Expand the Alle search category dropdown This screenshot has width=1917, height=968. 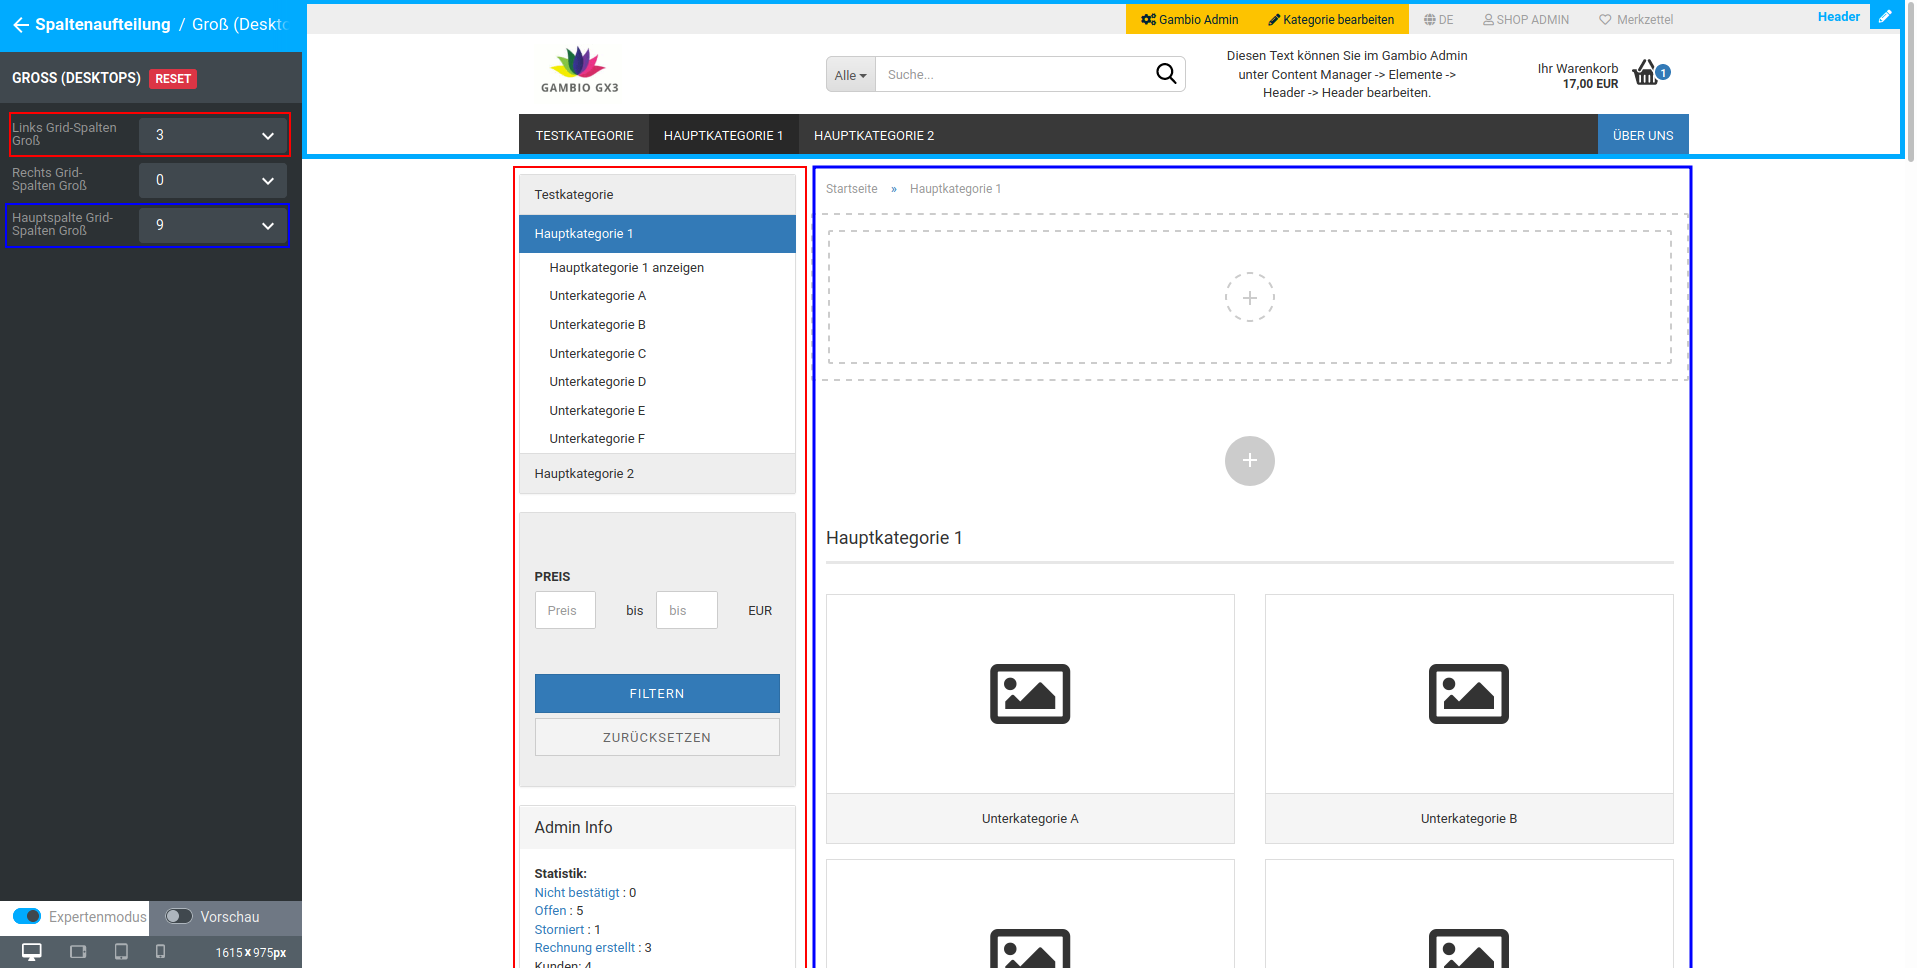[x=850, y=75]
